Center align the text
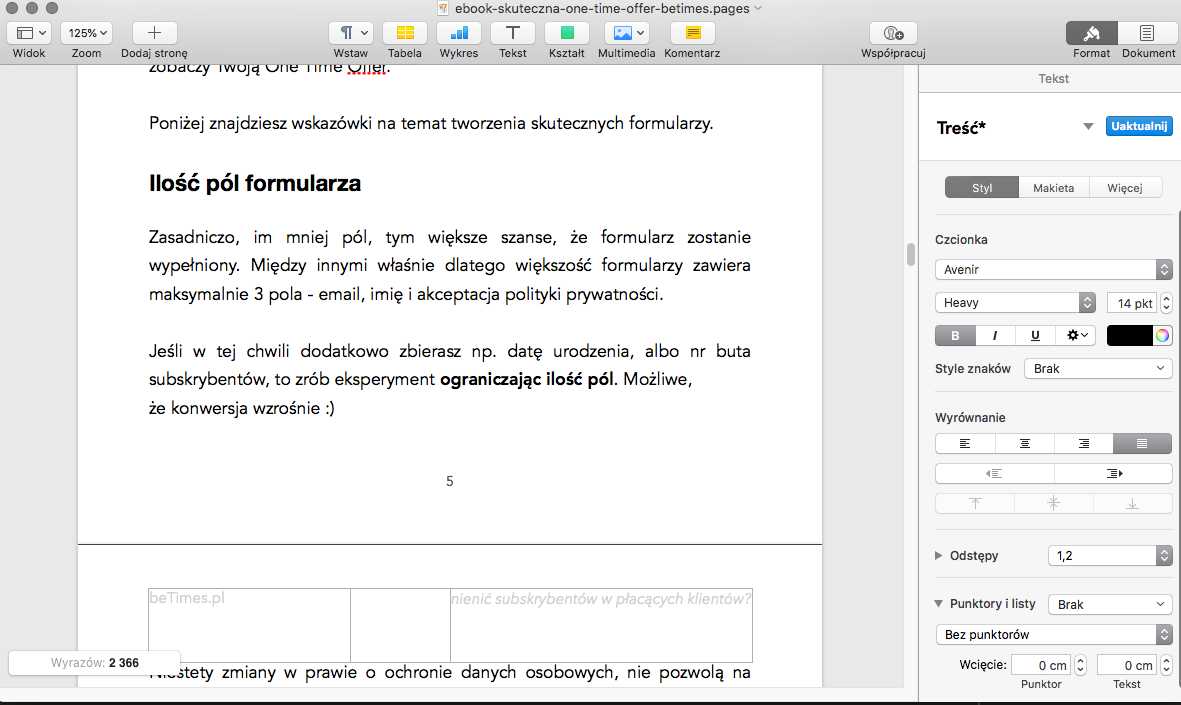Image resolution: width=1181 pixels, height=705 pixels. [x=1024, y=444]
